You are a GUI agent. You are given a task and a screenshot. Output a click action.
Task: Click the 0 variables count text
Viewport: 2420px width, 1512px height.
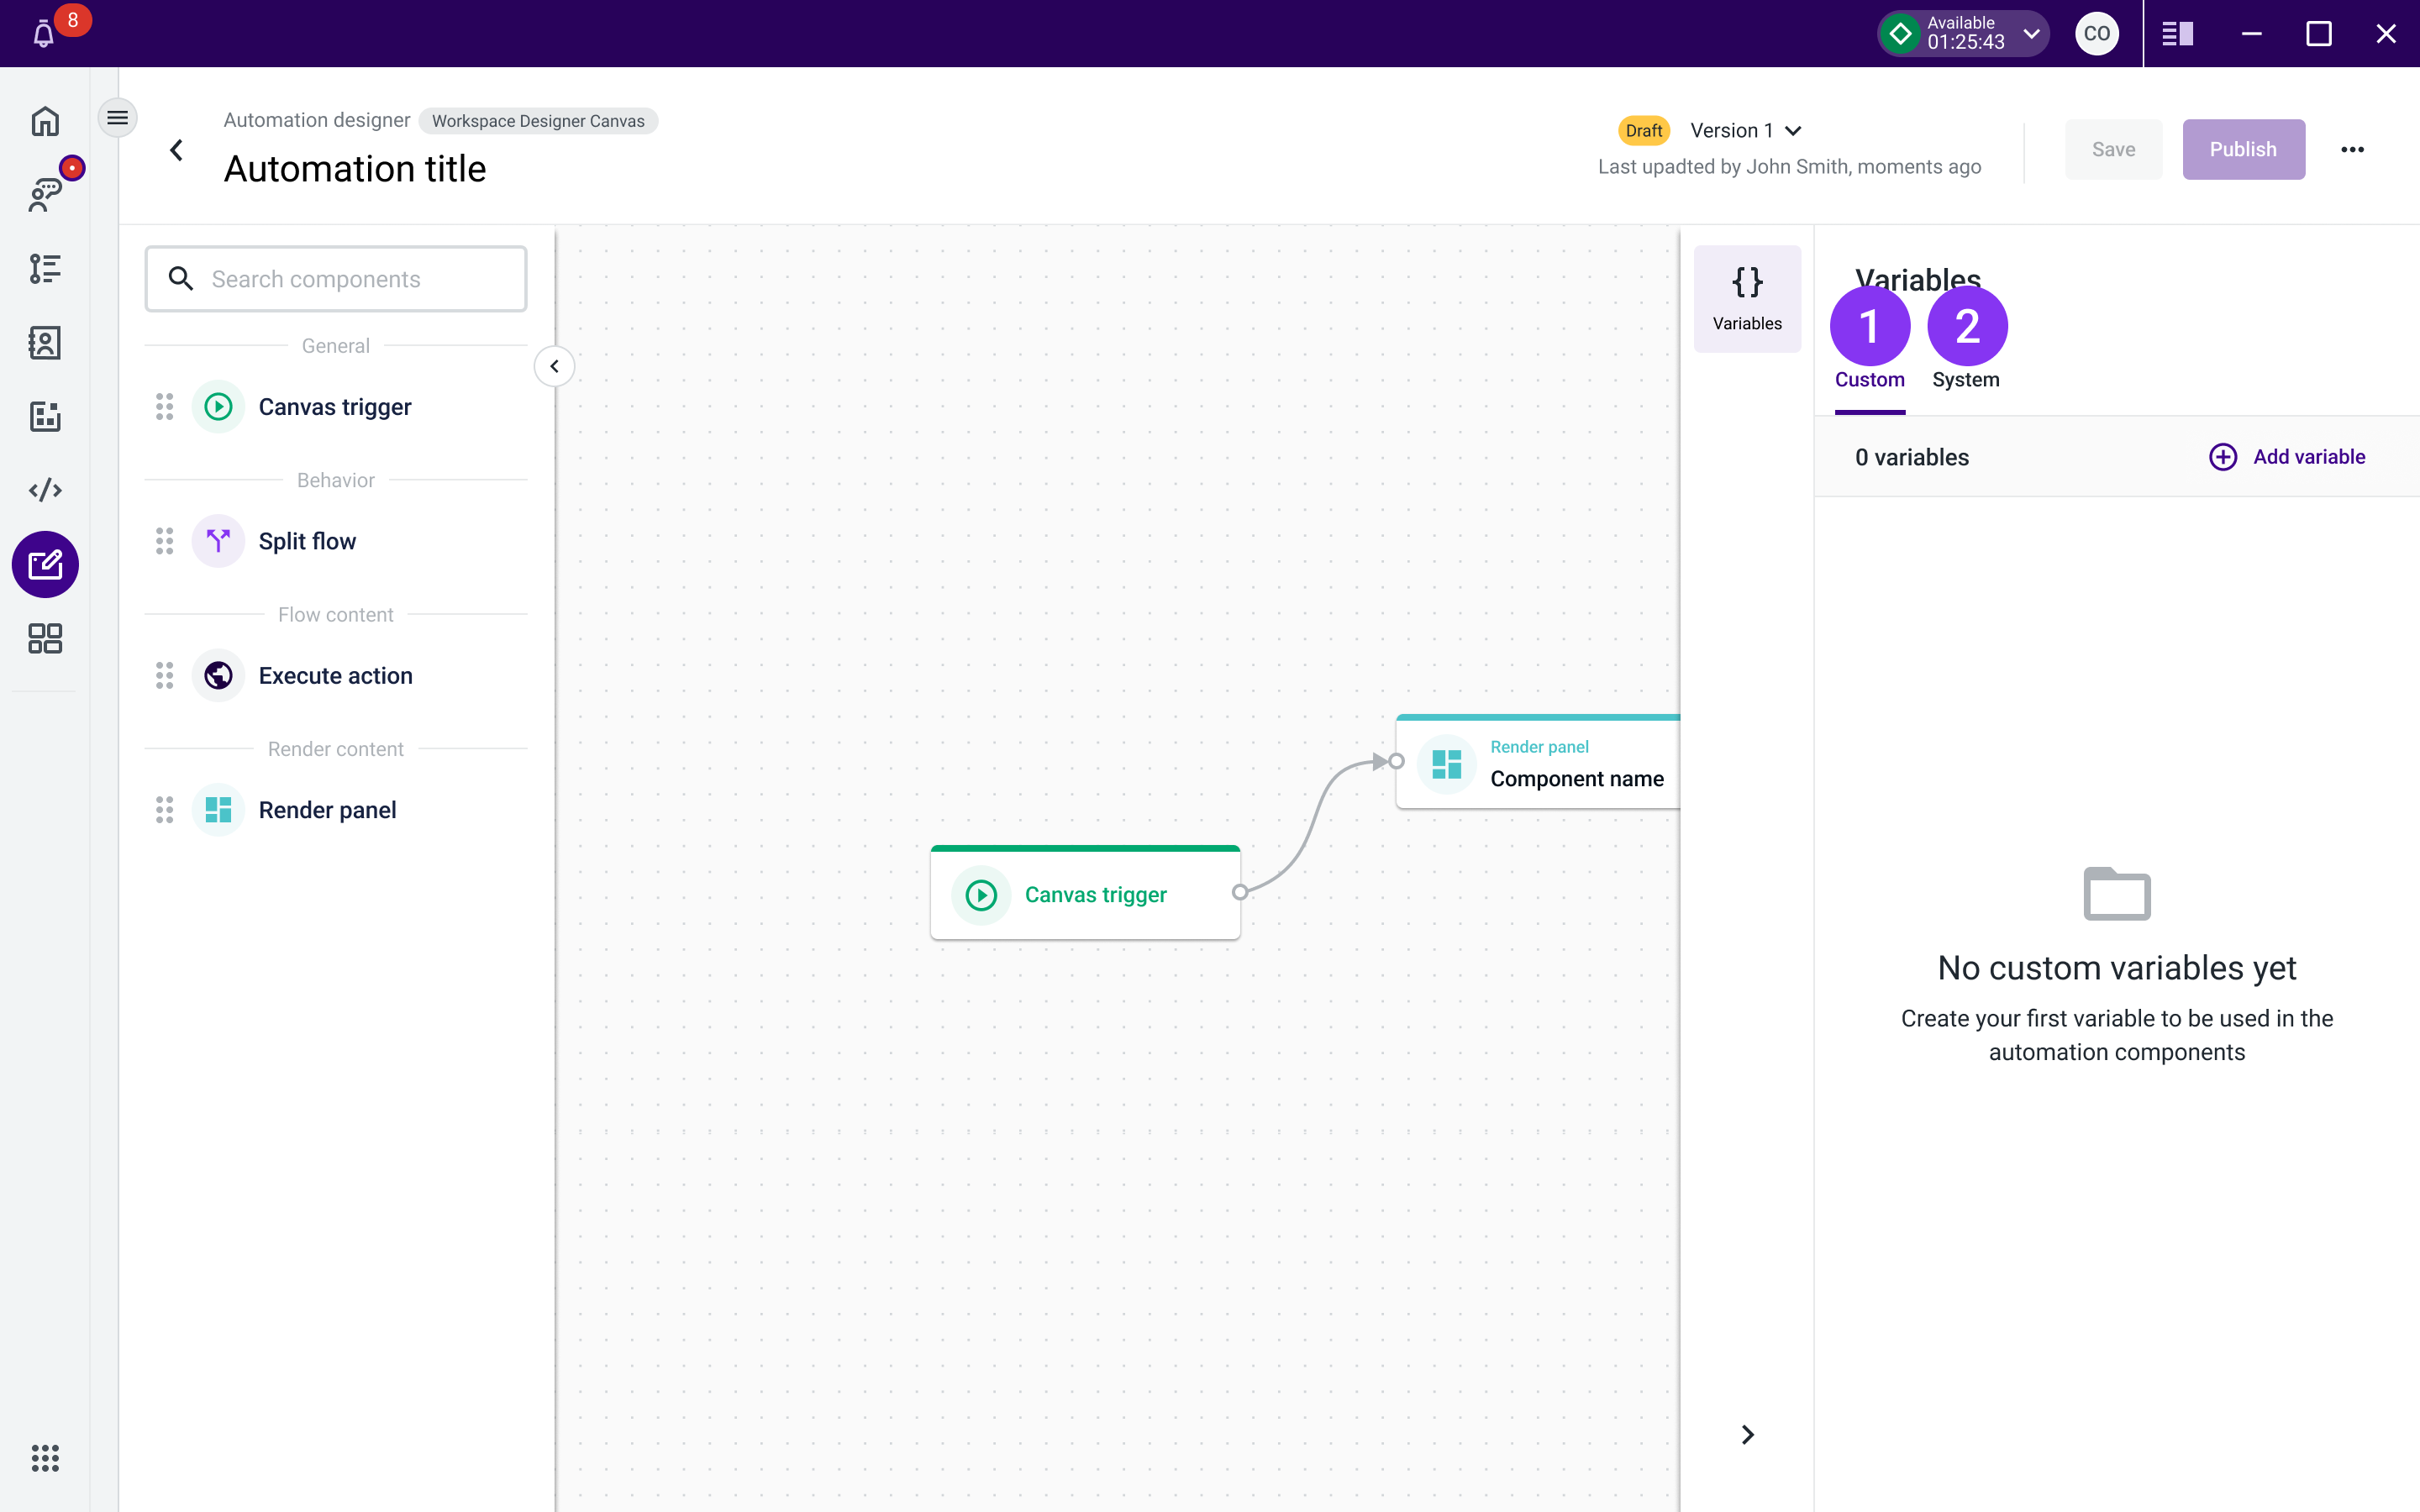click(x=1911, y=457)
